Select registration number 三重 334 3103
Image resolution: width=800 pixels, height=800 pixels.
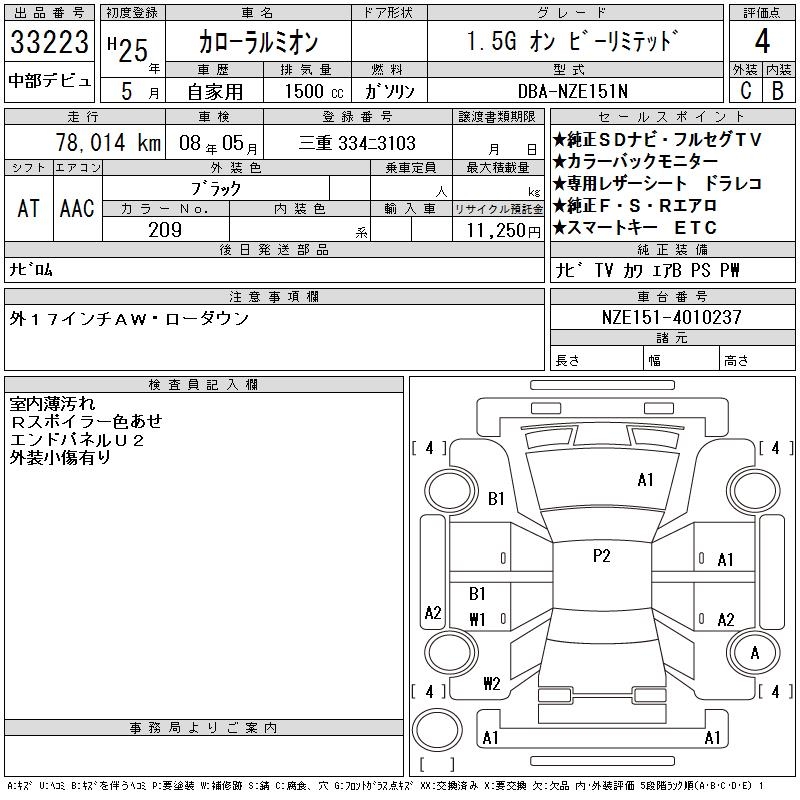point(357,143)
